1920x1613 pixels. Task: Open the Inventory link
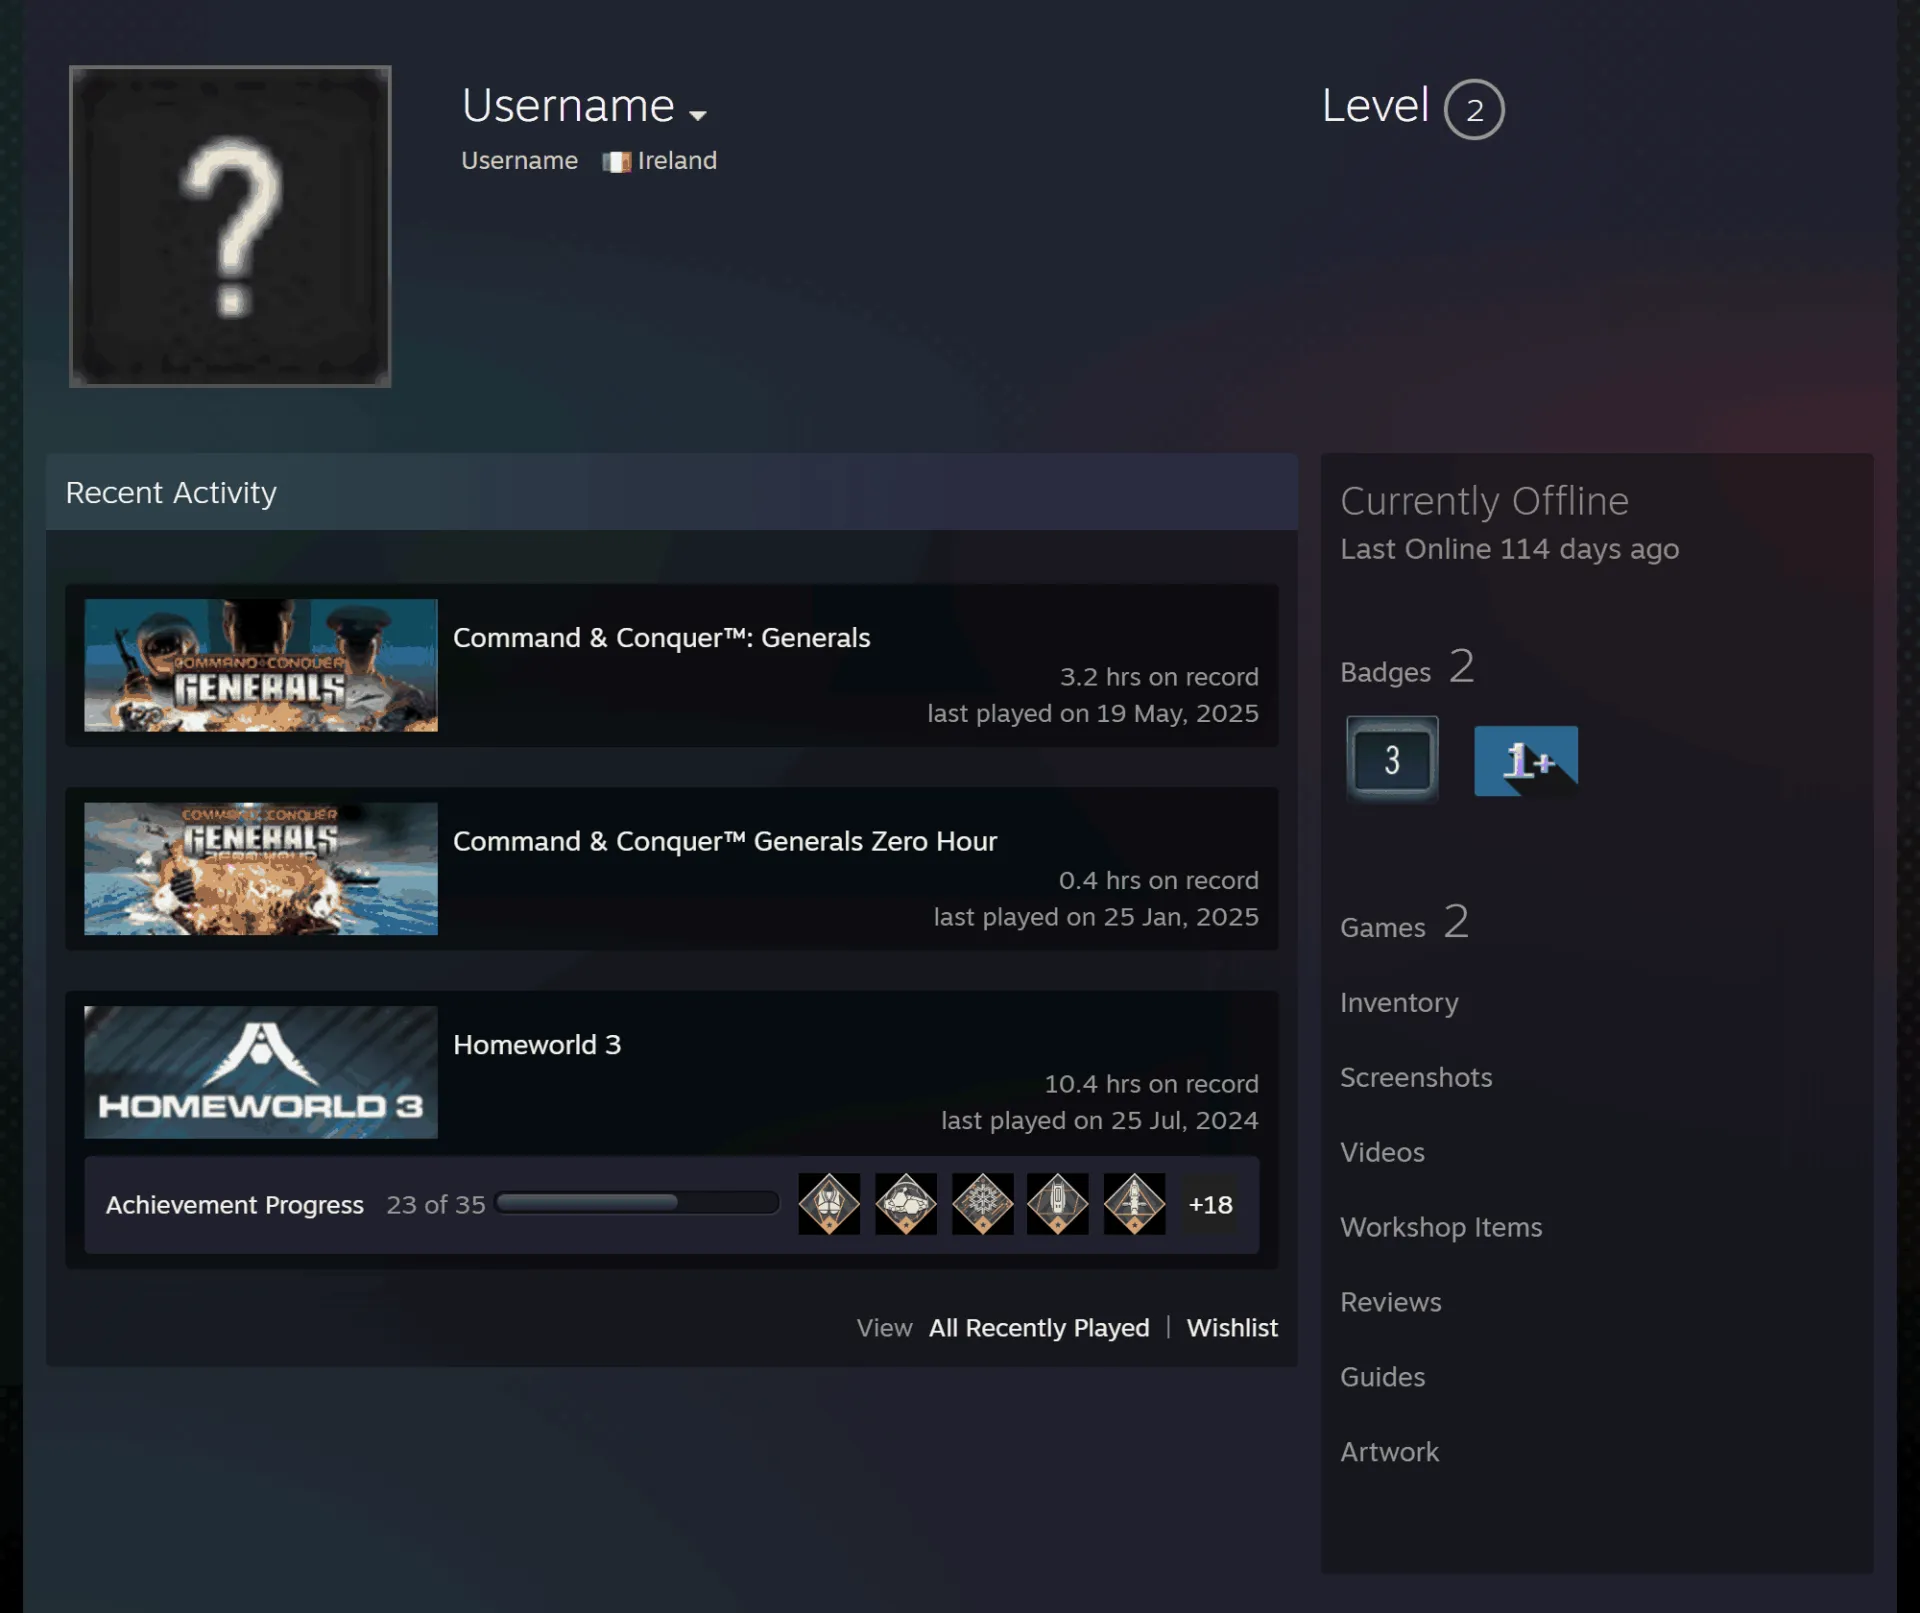[x=1399, y=1002]
